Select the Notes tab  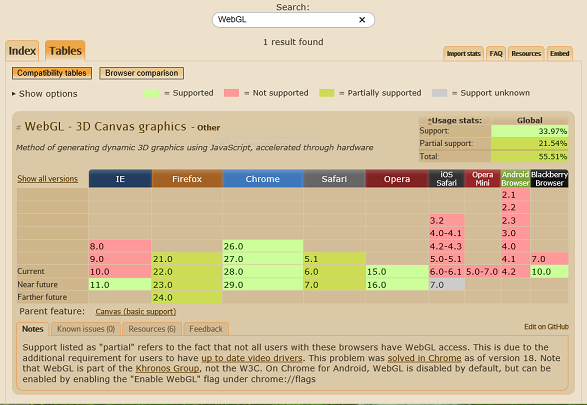click(33, 329)
